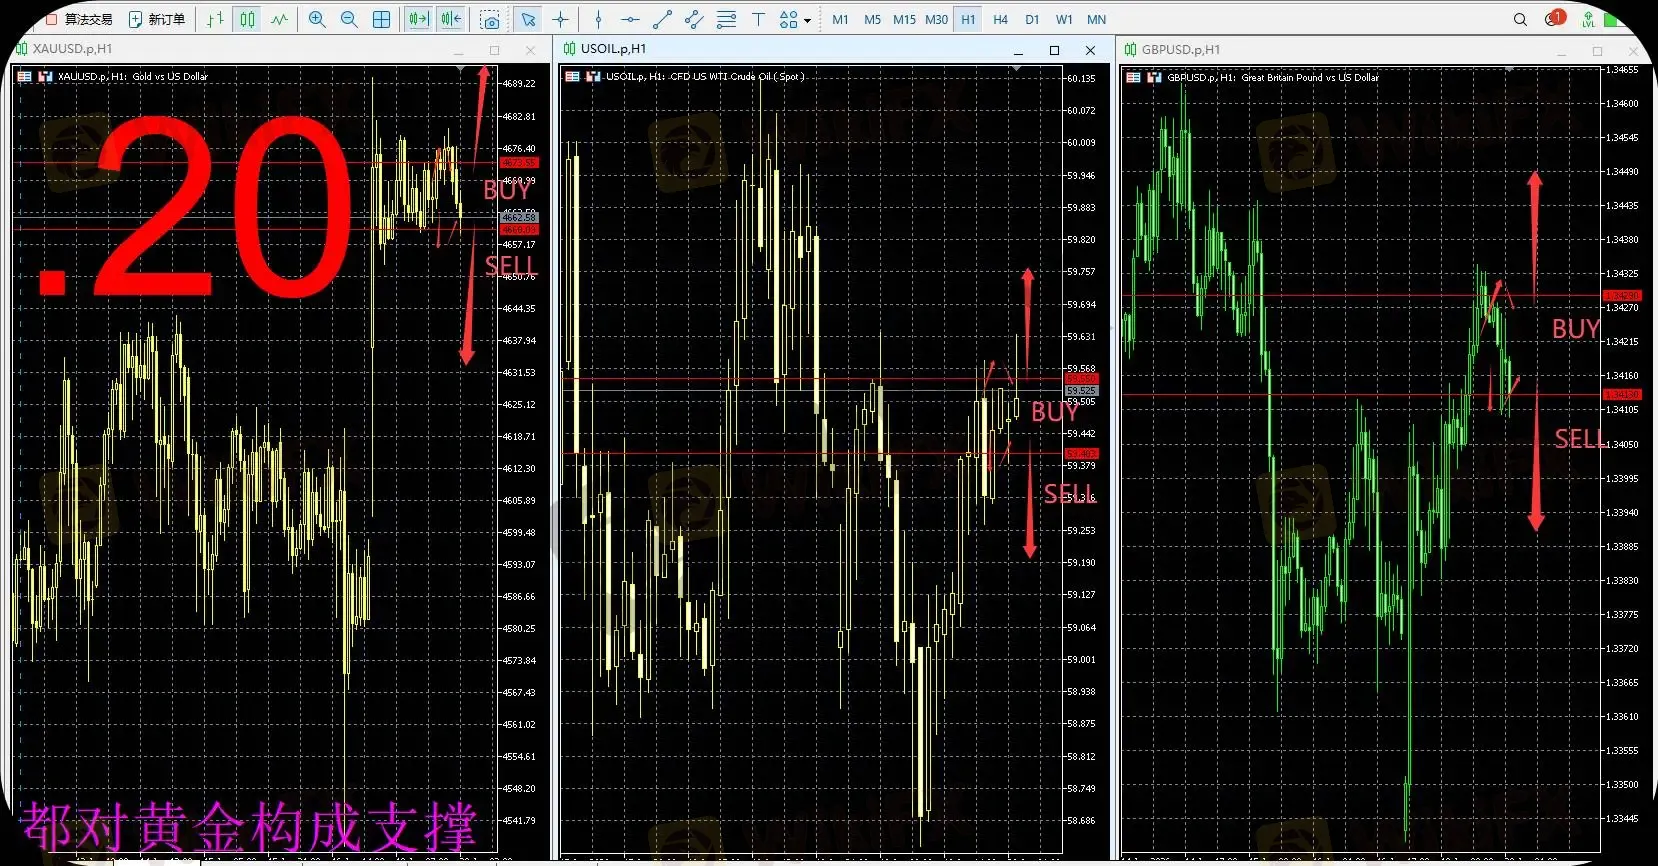
Task: Tile chart windows with grid icon
Action: point(381,19)
